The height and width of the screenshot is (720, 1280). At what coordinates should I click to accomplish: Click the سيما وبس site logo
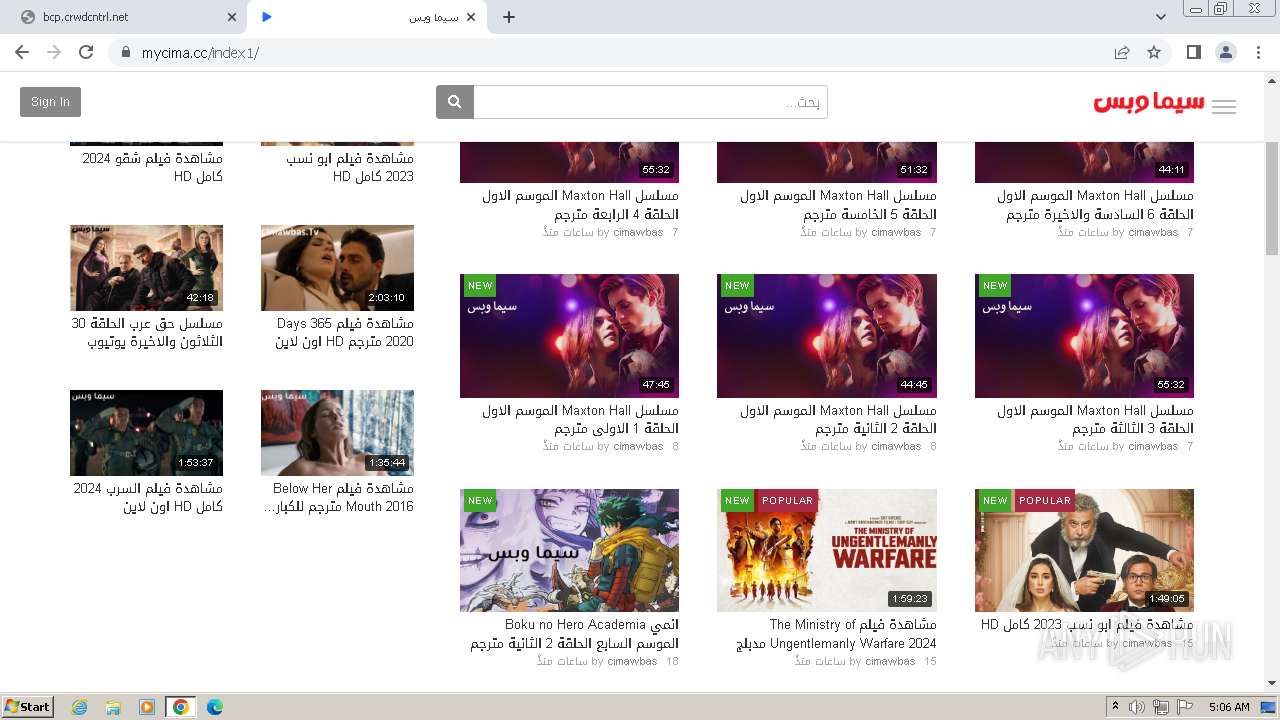(1149, 103)
